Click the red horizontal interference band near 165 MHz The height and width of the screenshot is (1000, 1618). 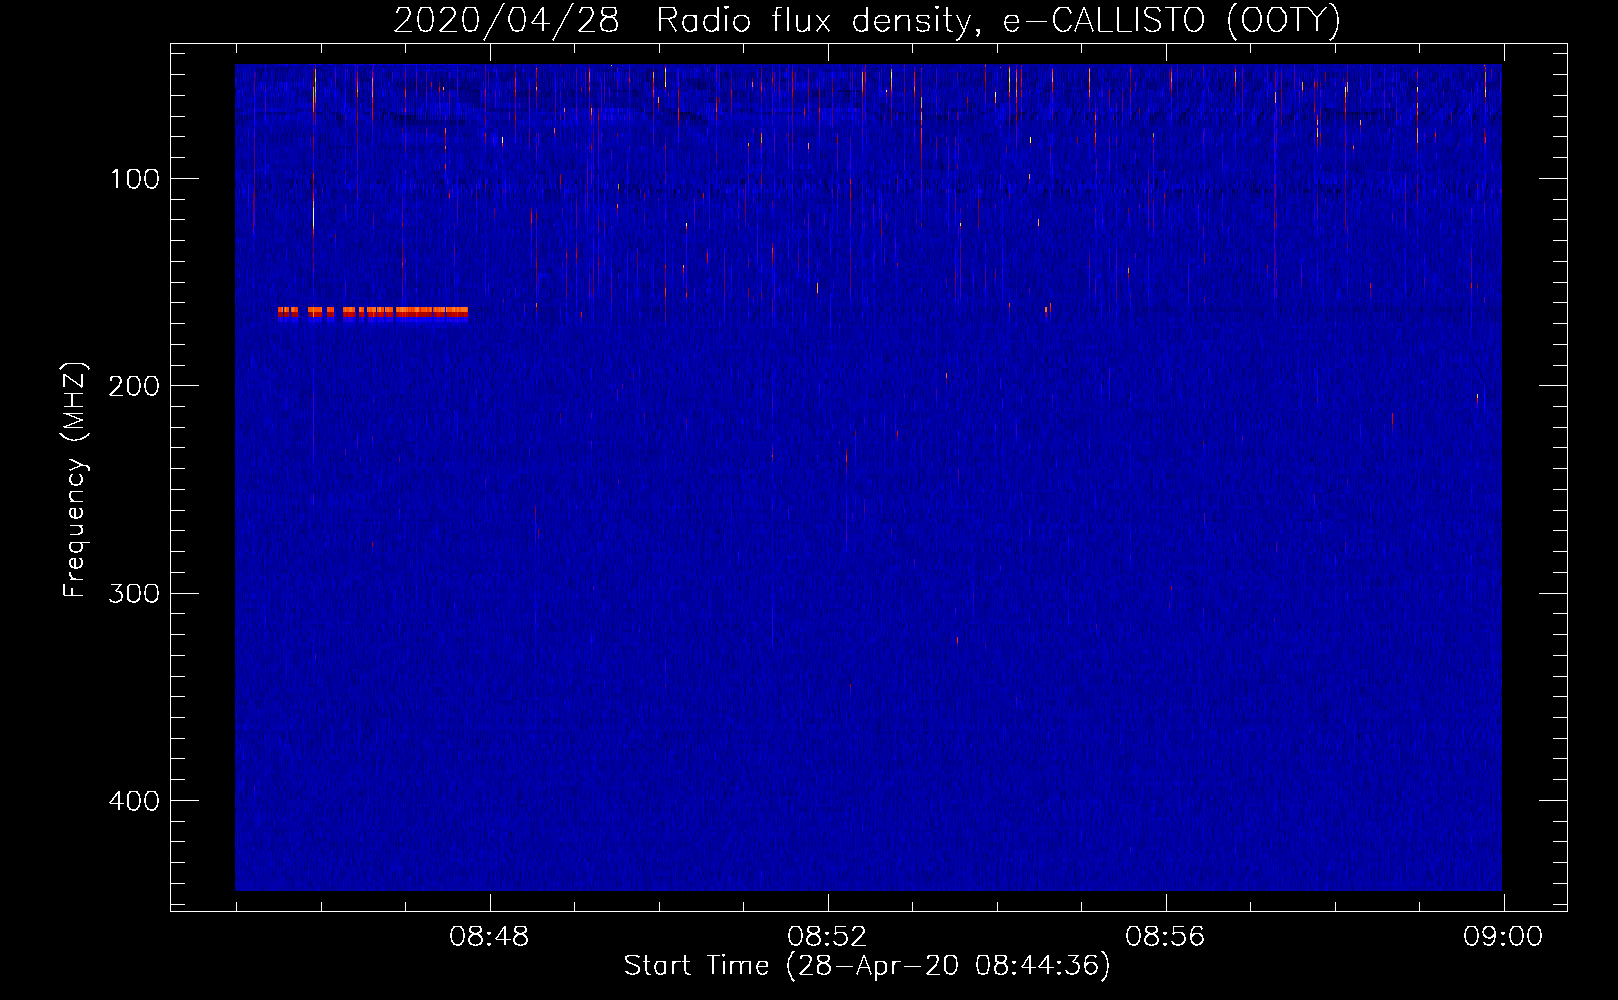[x=373, y=312]
